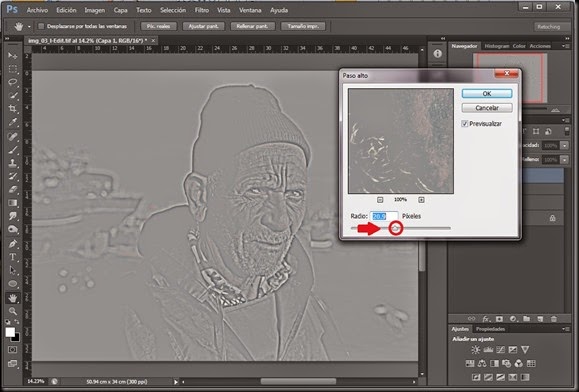Screen dimensions: 579x392
Task: Select the Clone Stamp tool
Action: point(13,163)
